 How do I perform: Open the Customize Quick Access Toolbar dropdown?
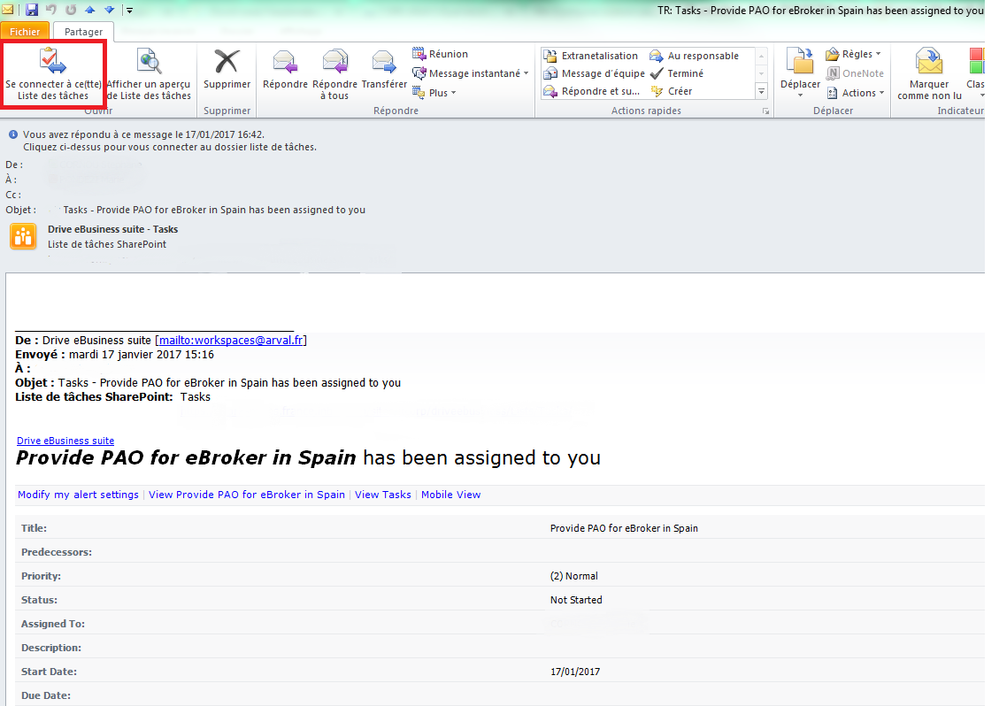(129, 10)
